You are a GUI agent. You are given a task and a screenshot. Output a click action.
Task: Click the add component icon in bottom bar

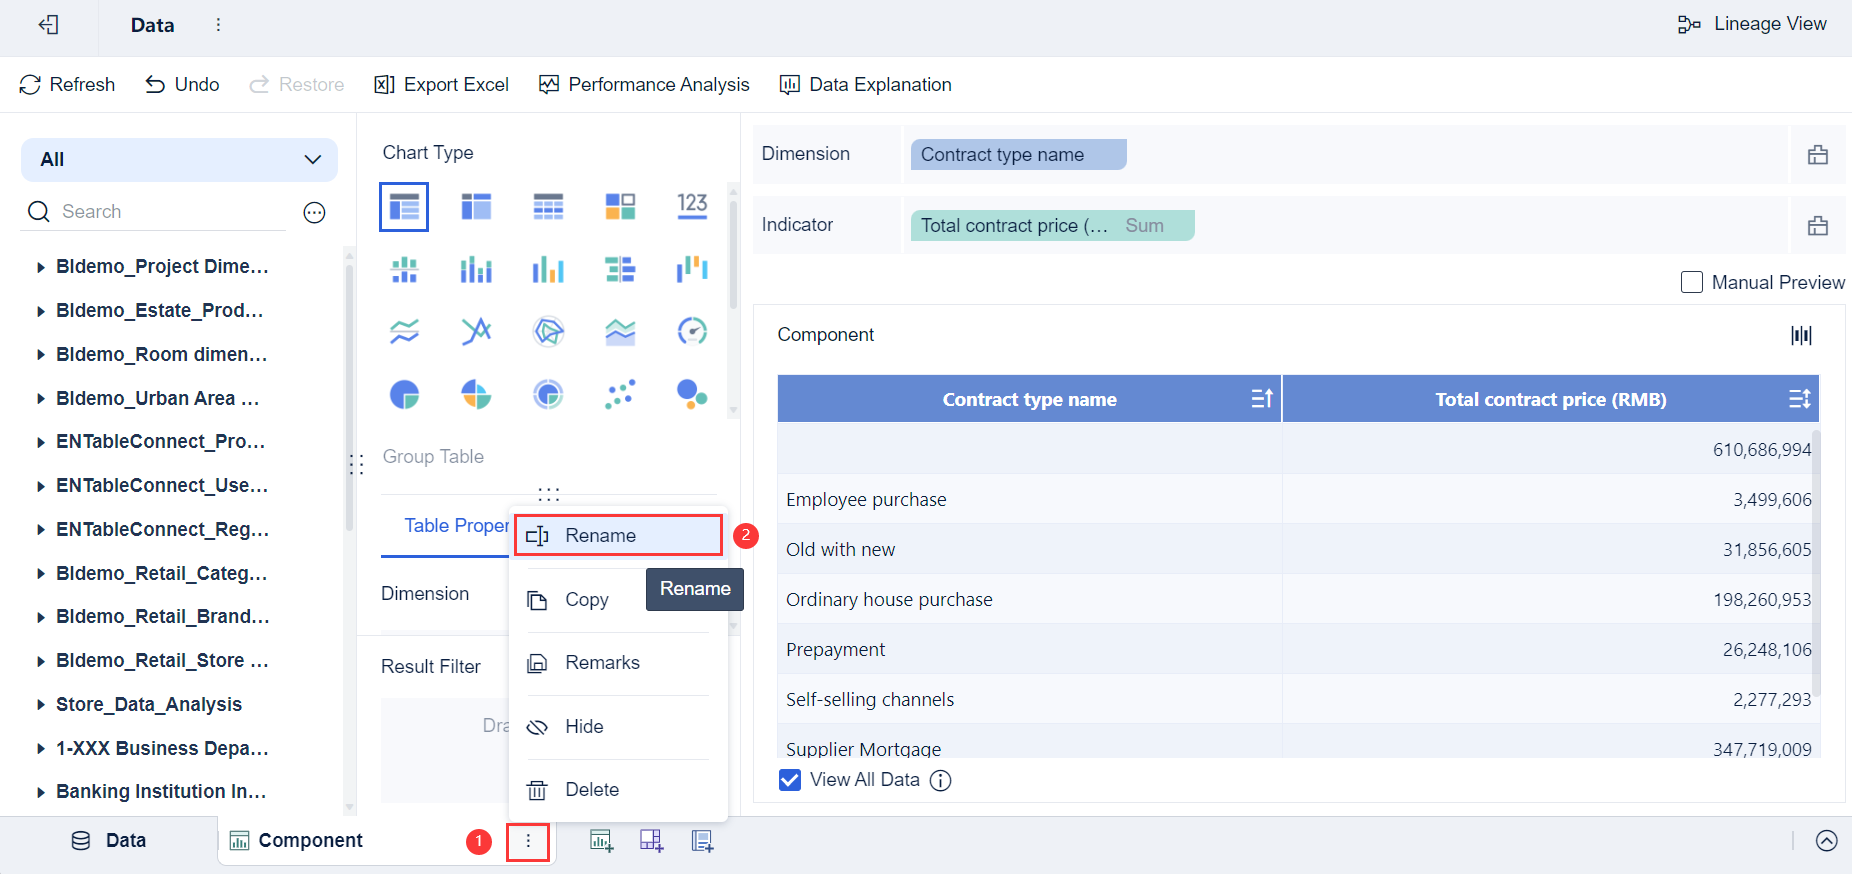point(601,841)
